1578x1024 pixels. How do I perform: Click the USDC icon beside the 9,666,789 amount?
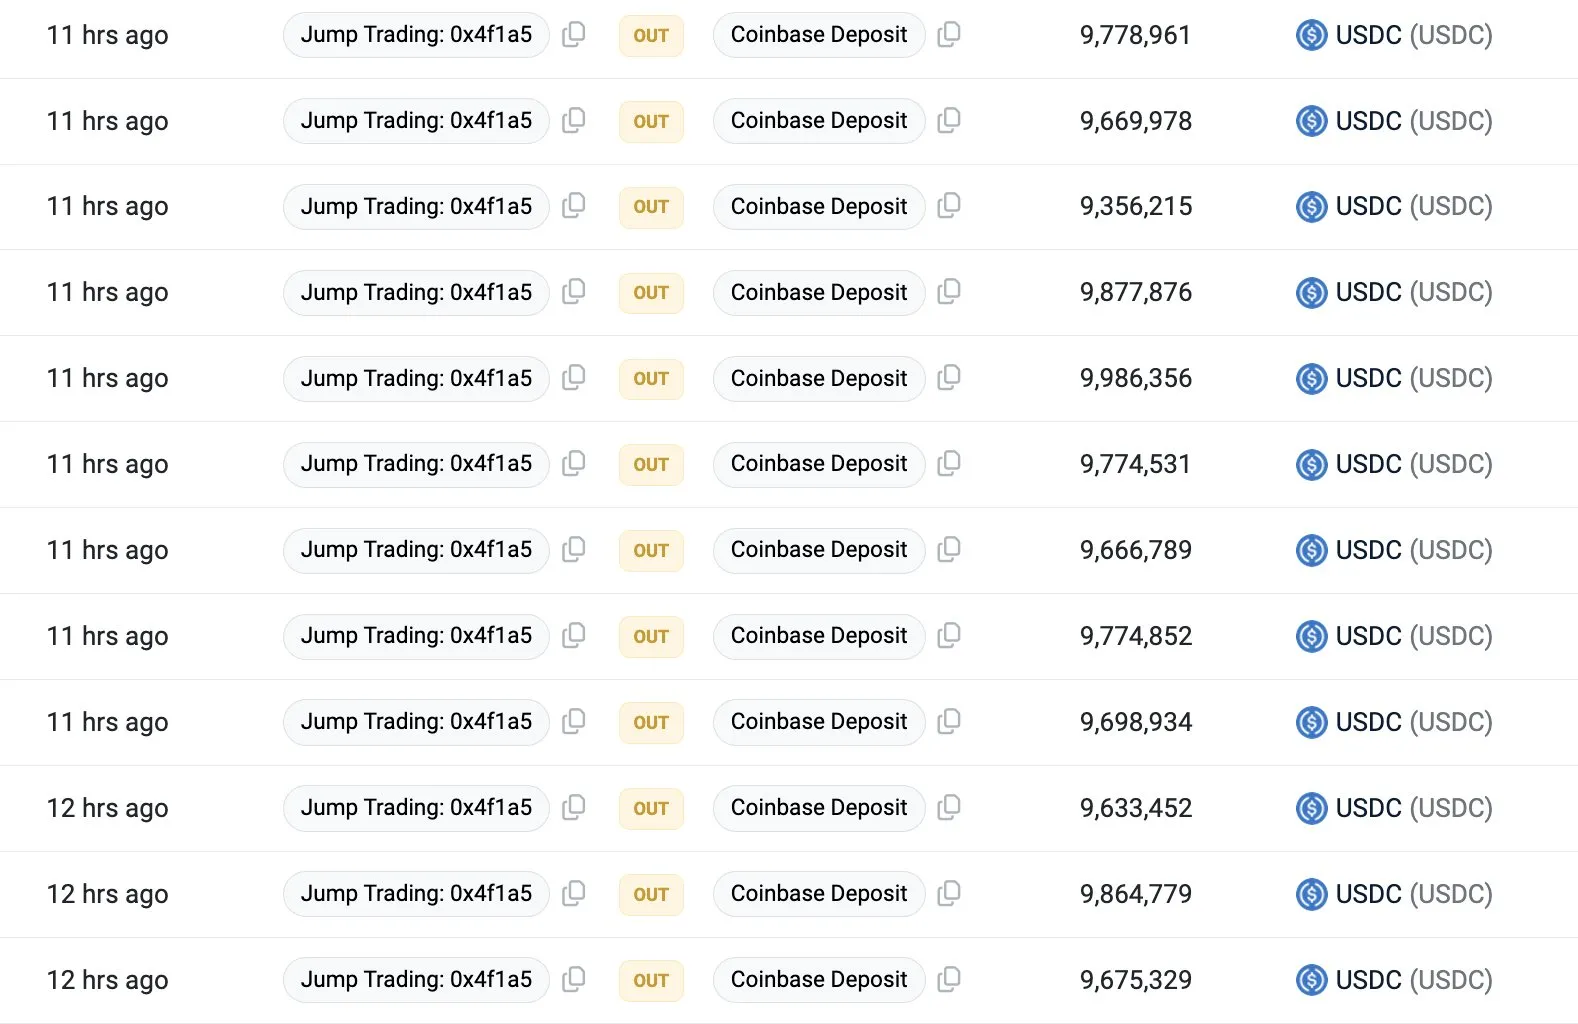1310,549
